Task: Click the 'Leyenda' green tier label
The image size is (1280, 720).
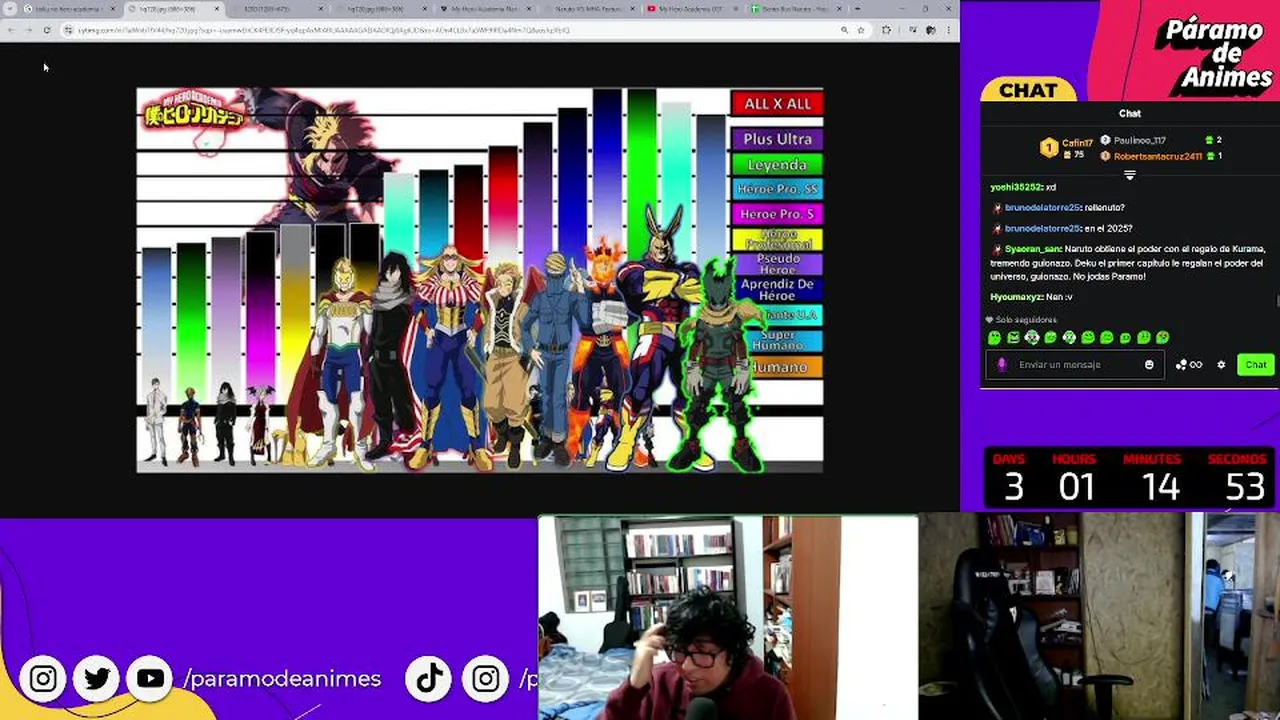Action: pos(777,164)
